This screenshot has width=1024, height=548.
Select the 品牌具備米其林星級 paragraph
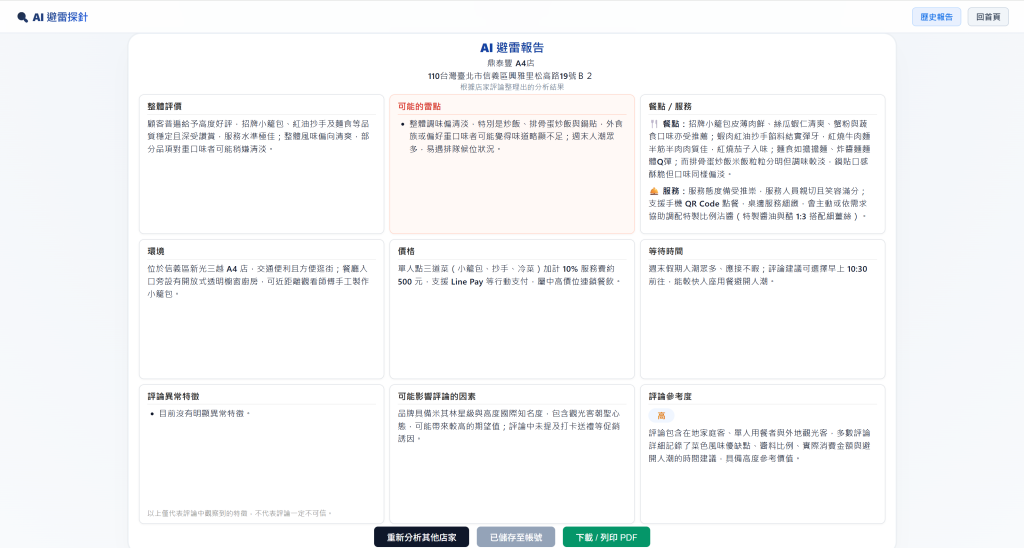click(509, 426)
